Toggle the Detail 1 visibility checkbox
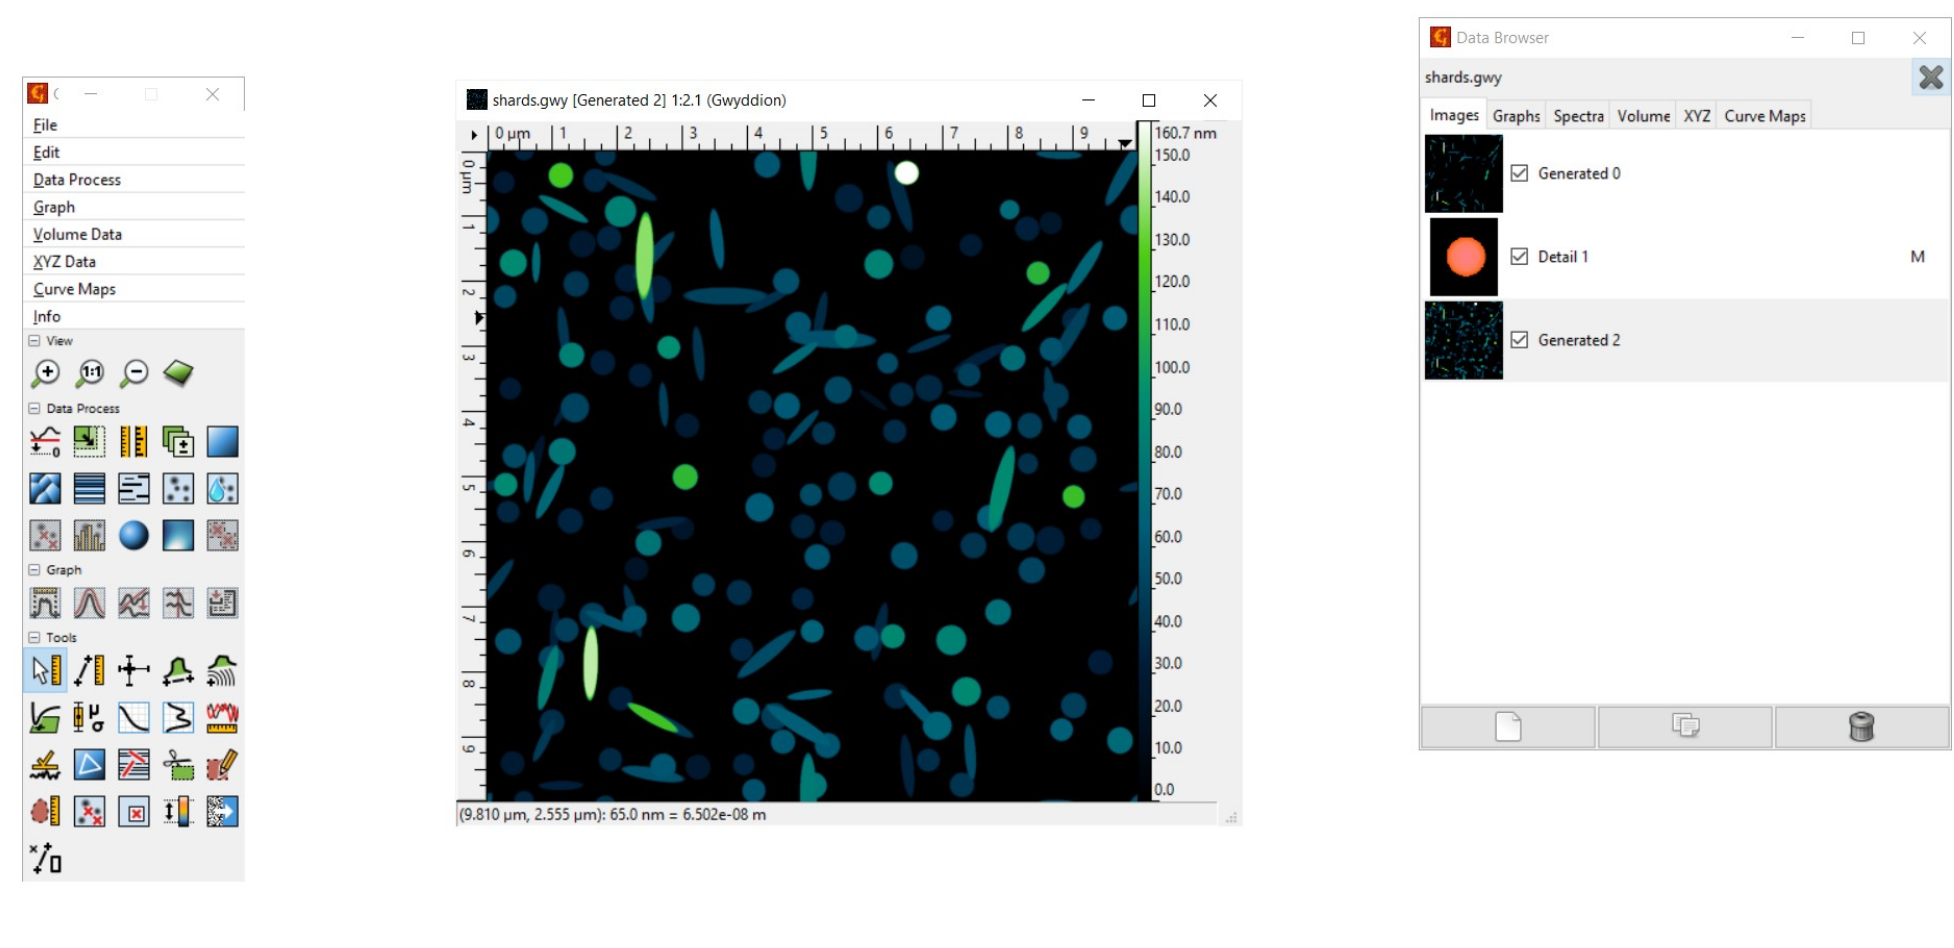 point(1519,257)
